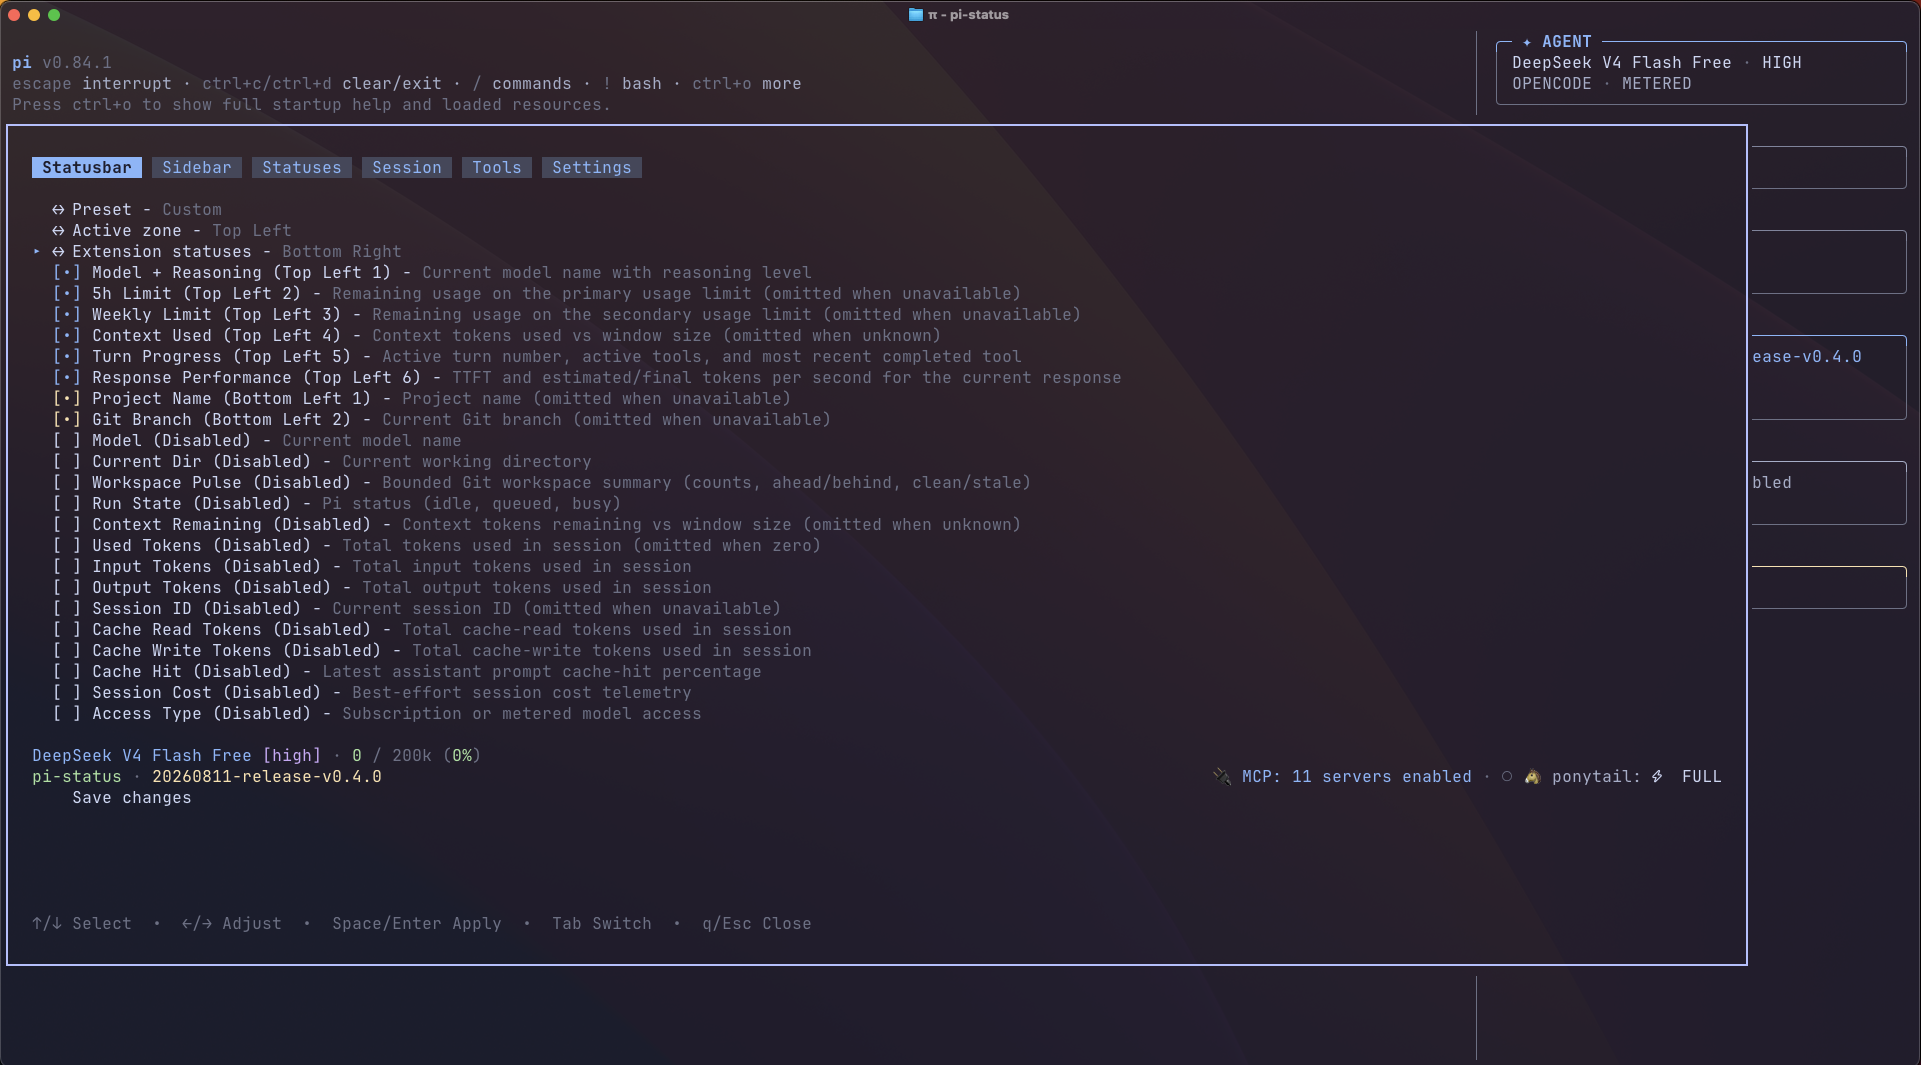Toggle Context Used checkbox
This screenshot has height=1065, width=1921.
click(67, 336)
